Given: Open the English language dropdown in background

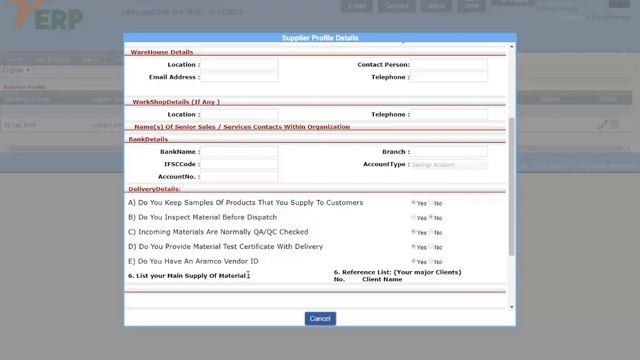Looking at the screenshot, I should (x=16, y=70).
